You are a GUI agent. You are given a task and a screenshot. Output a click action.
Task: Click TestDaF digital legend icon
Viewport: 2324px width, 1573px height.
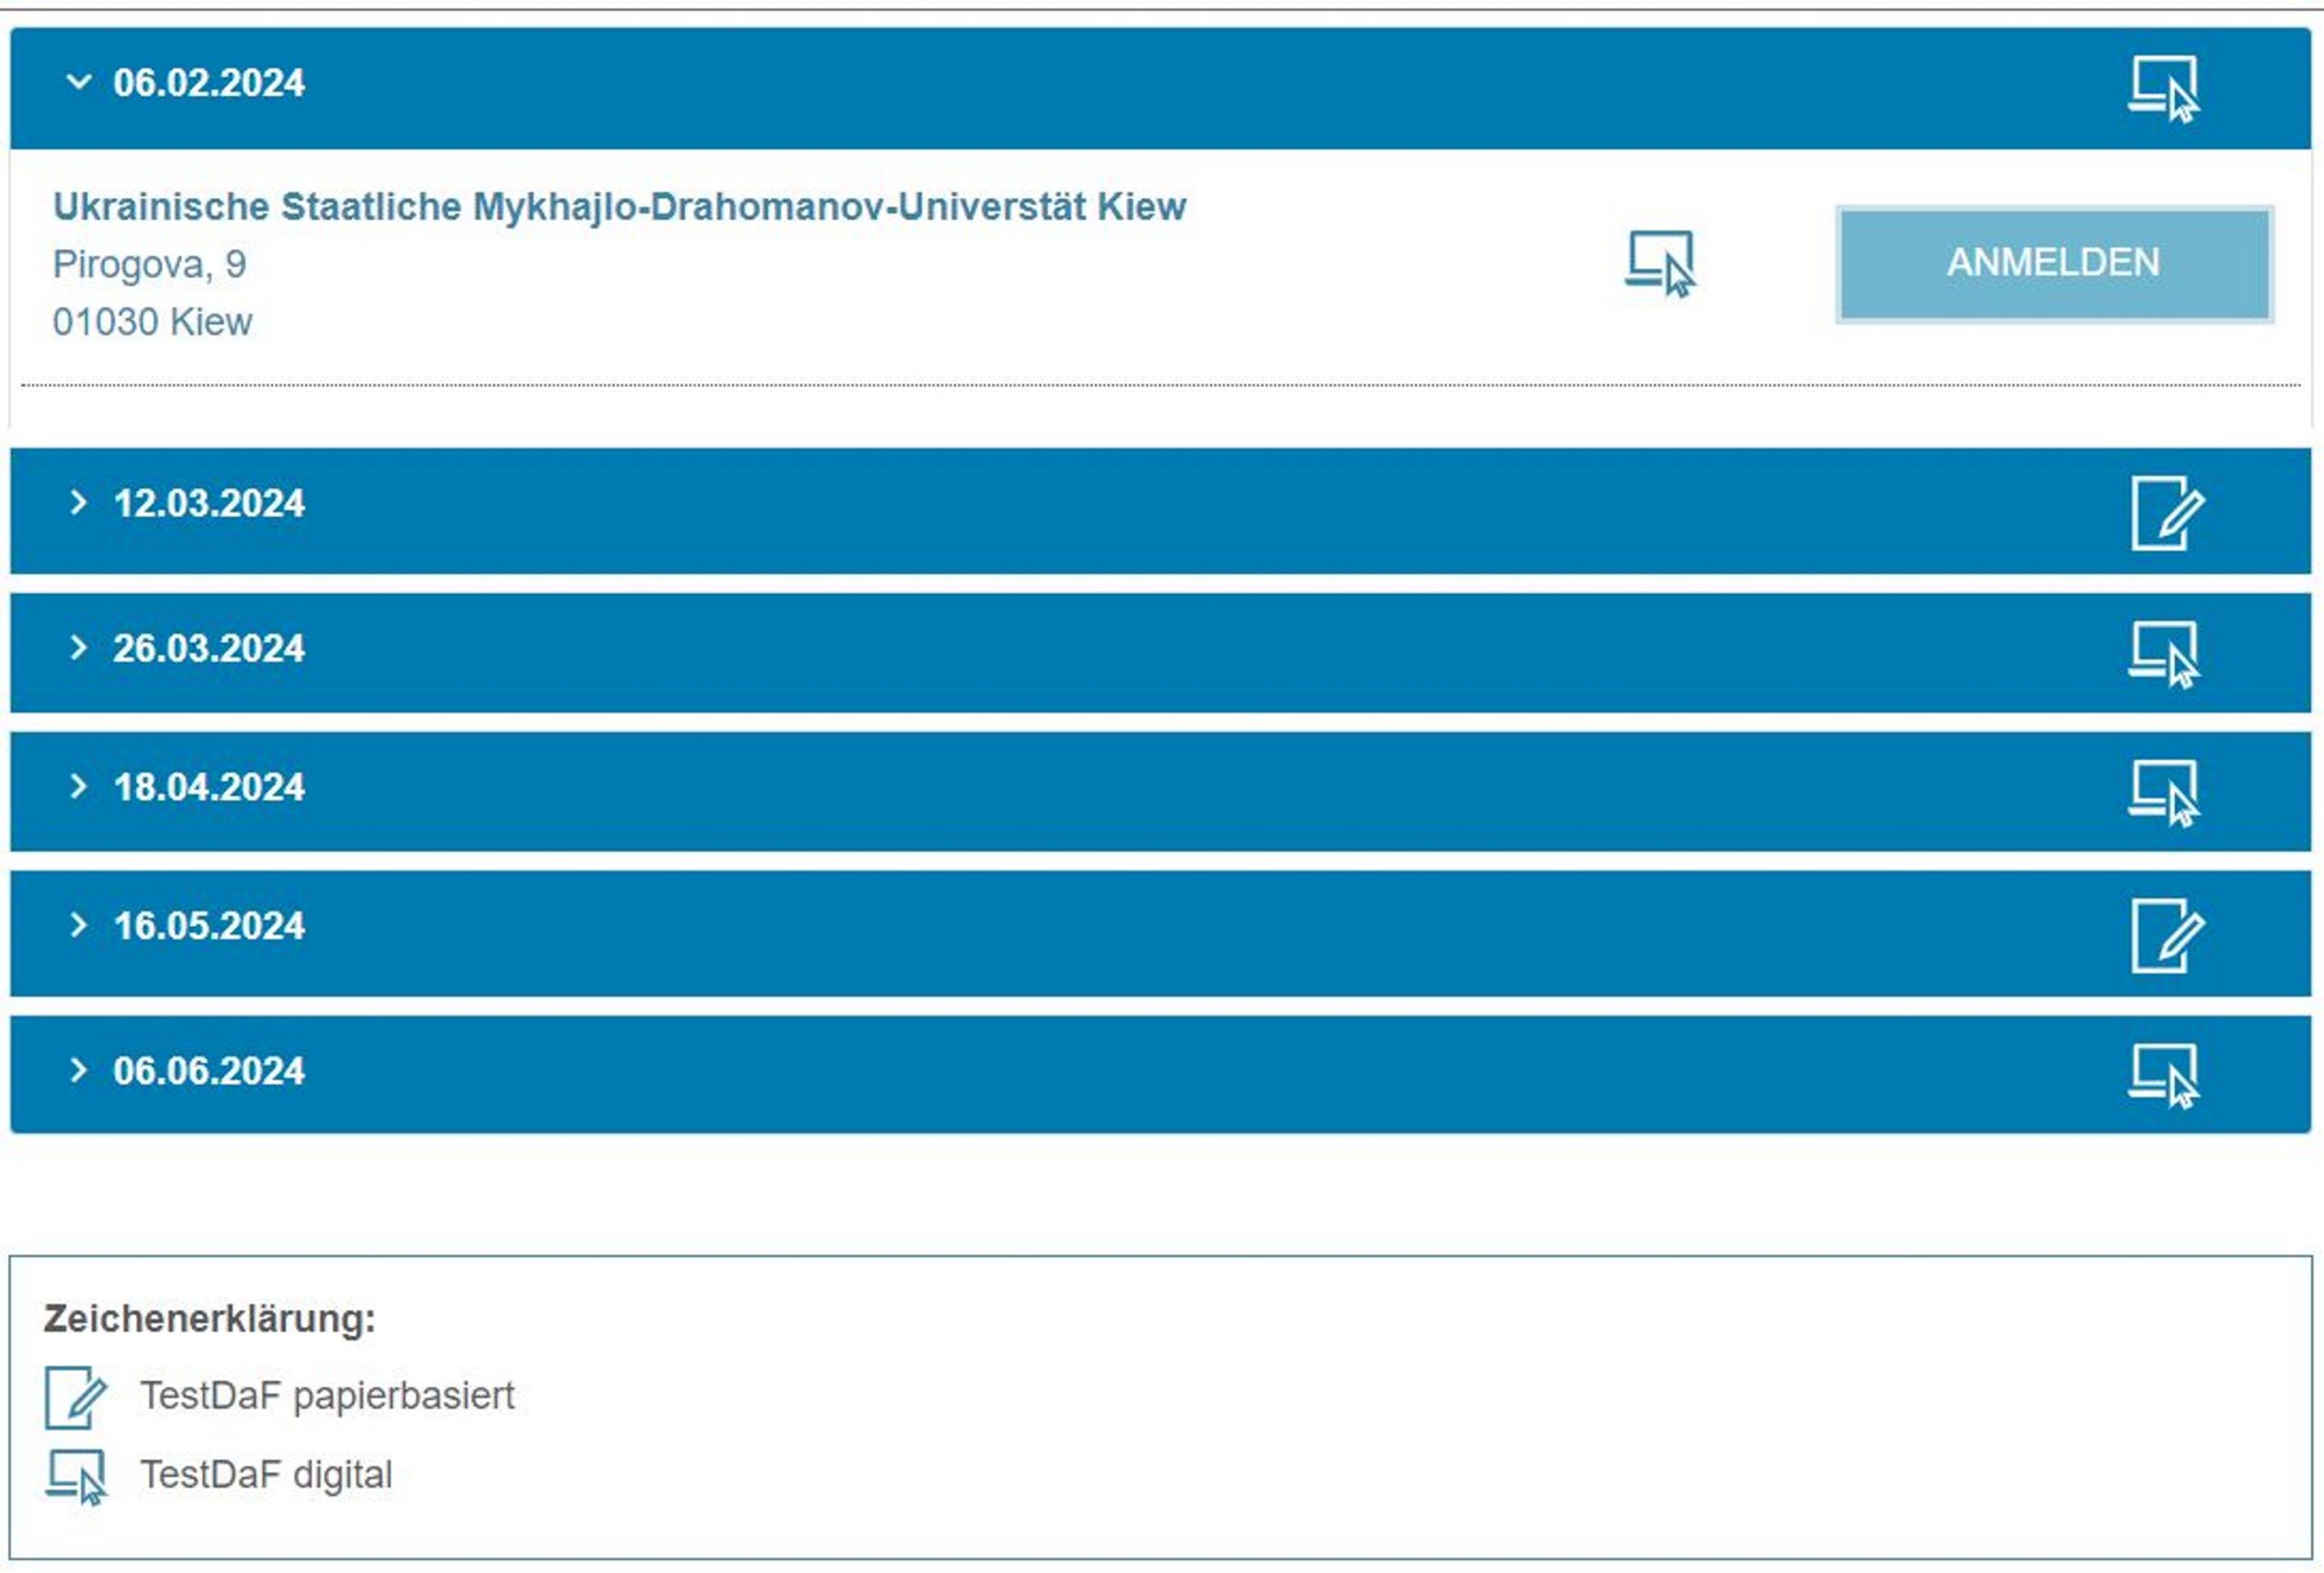tap(76, 1476)
